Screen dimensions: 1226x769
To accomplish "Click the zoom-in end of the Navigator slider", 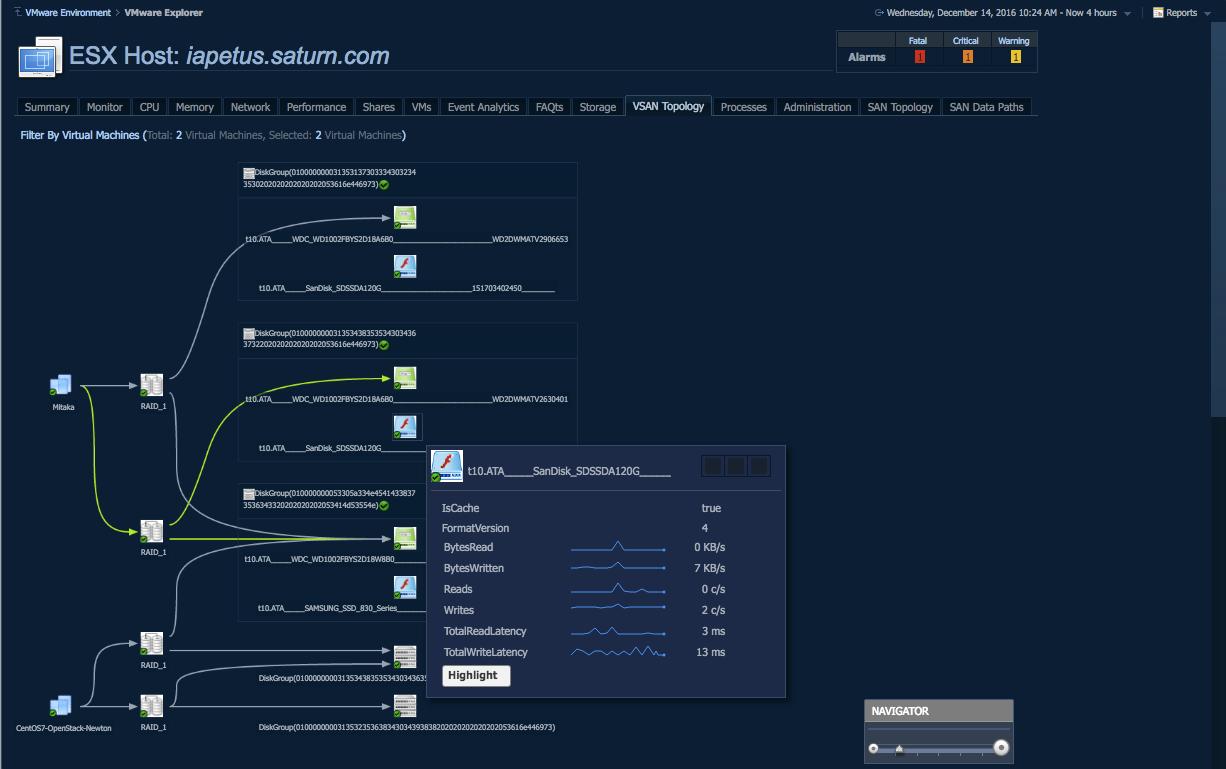I will click(1001, 748).
